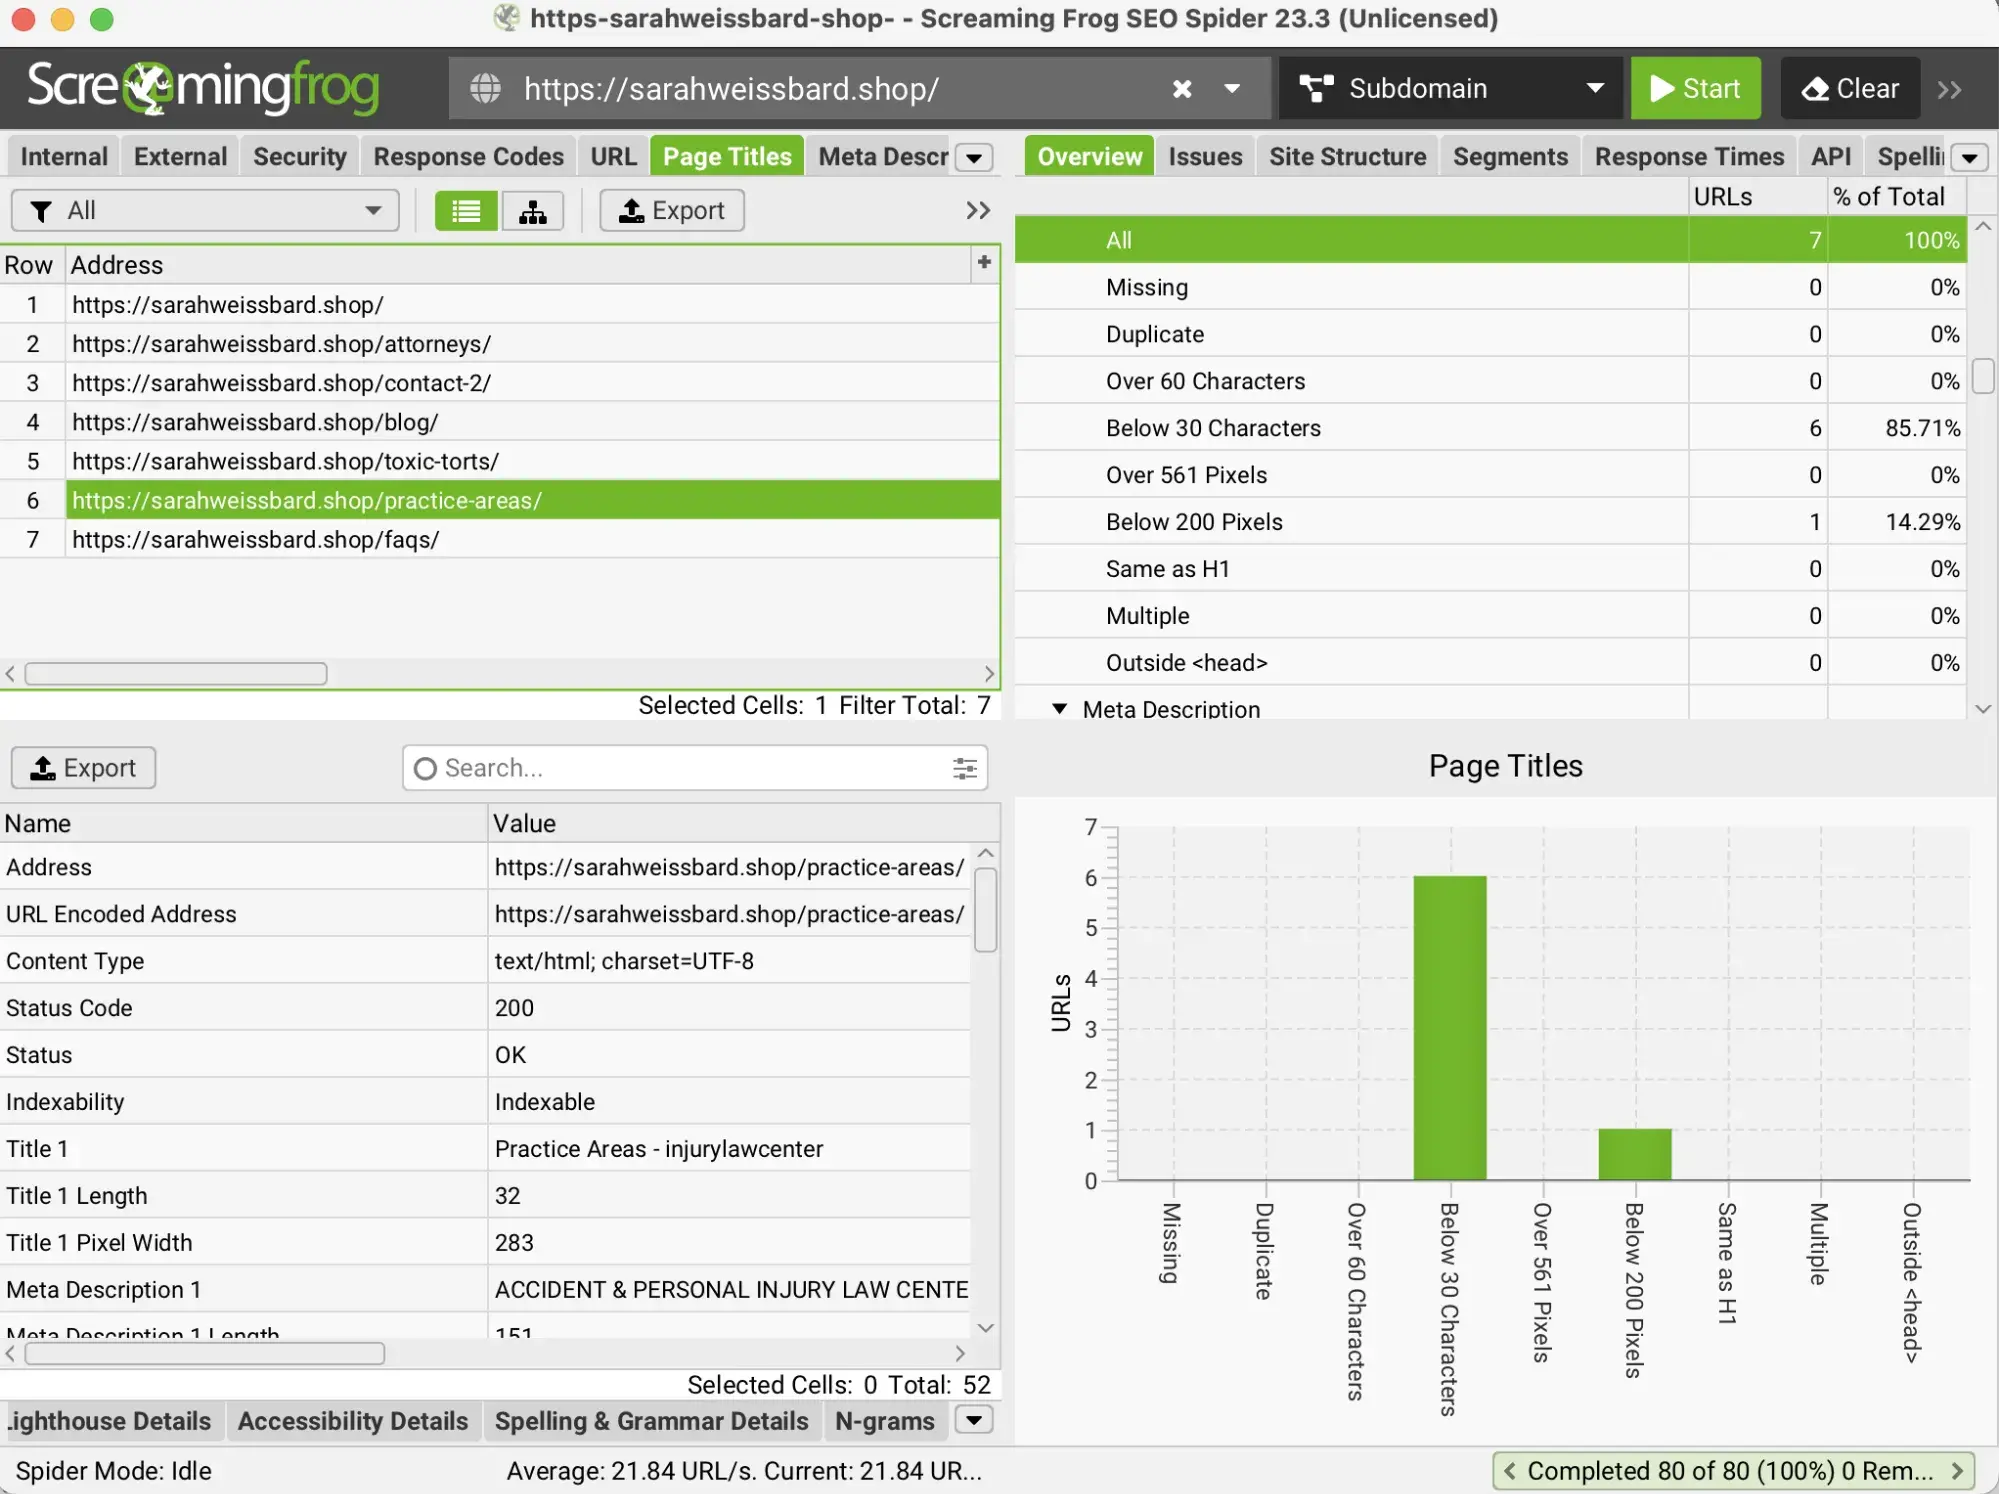This screenshot has height=1495, width=1999.
Task: Expand hidden toolbar items with double chevron
Action: click(x=1949, y=90)
